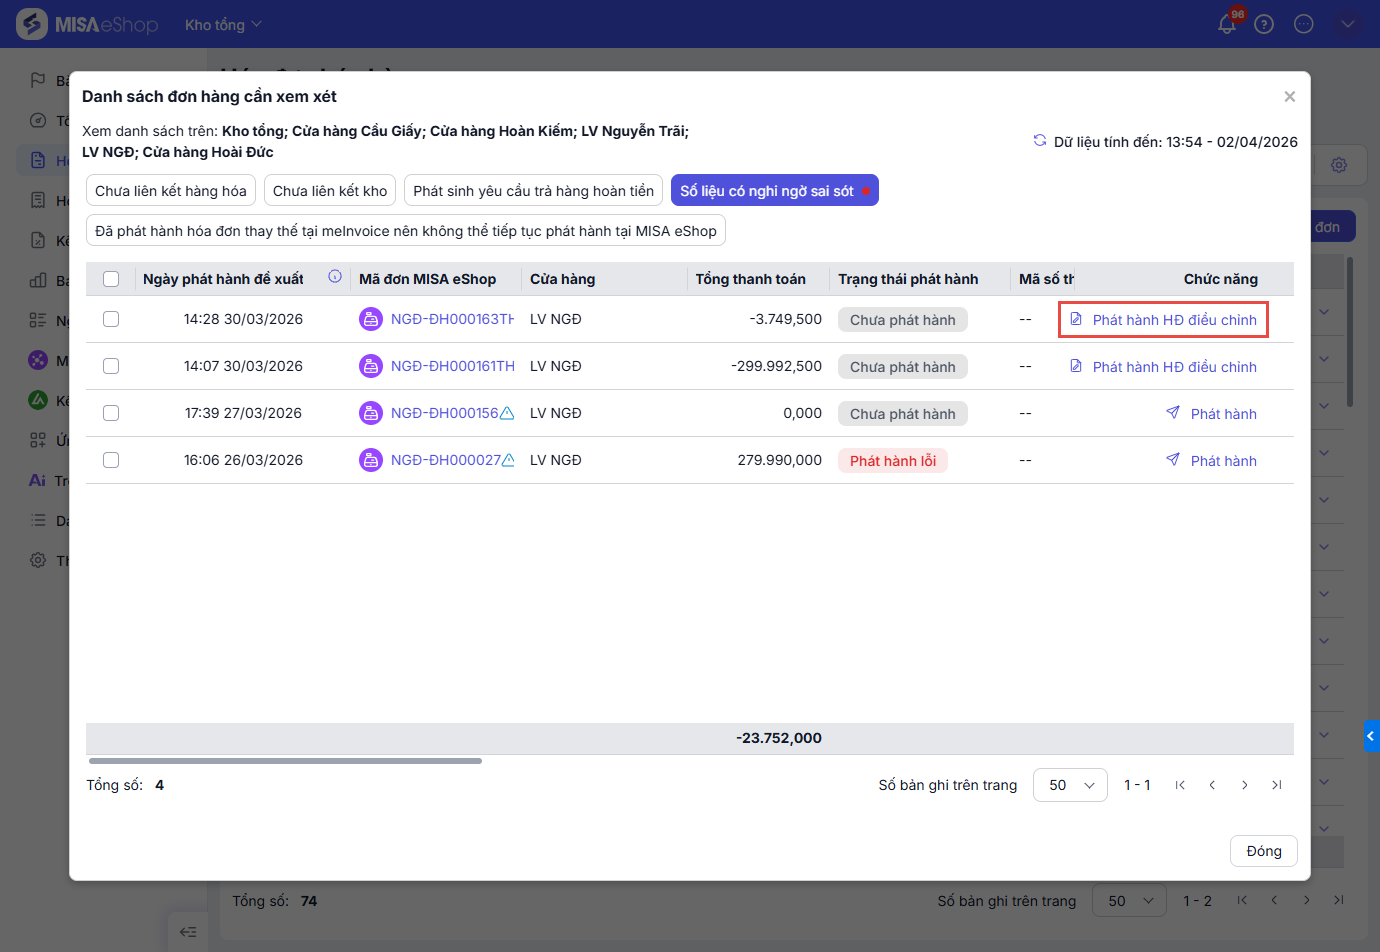Switch to Chưa liên kết hàng hóa tab

(x=171, y=191)
